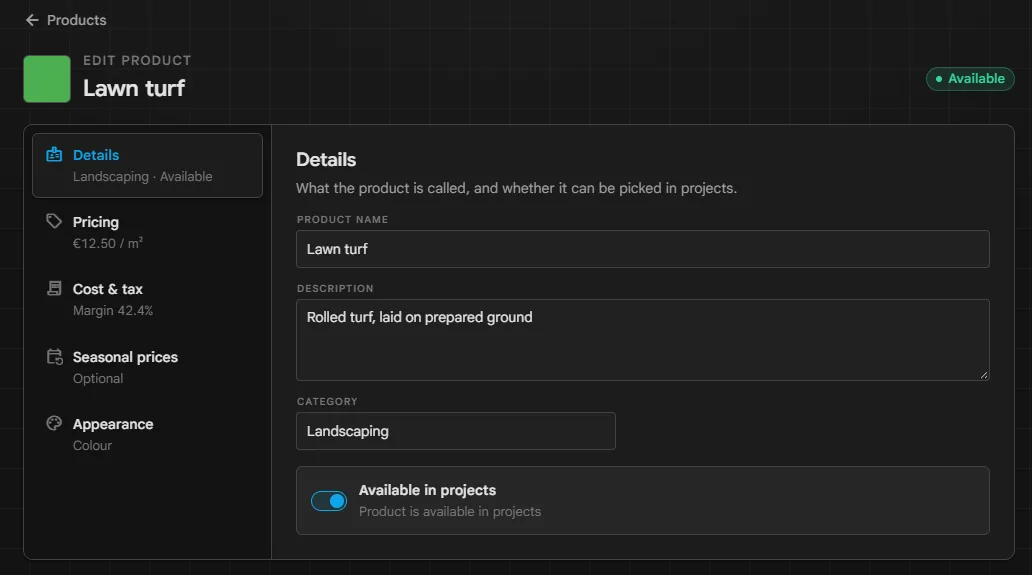Click the back arrow icon
Image resolution: width=1032 pixels, height=575 pixels.
(32, 20)
